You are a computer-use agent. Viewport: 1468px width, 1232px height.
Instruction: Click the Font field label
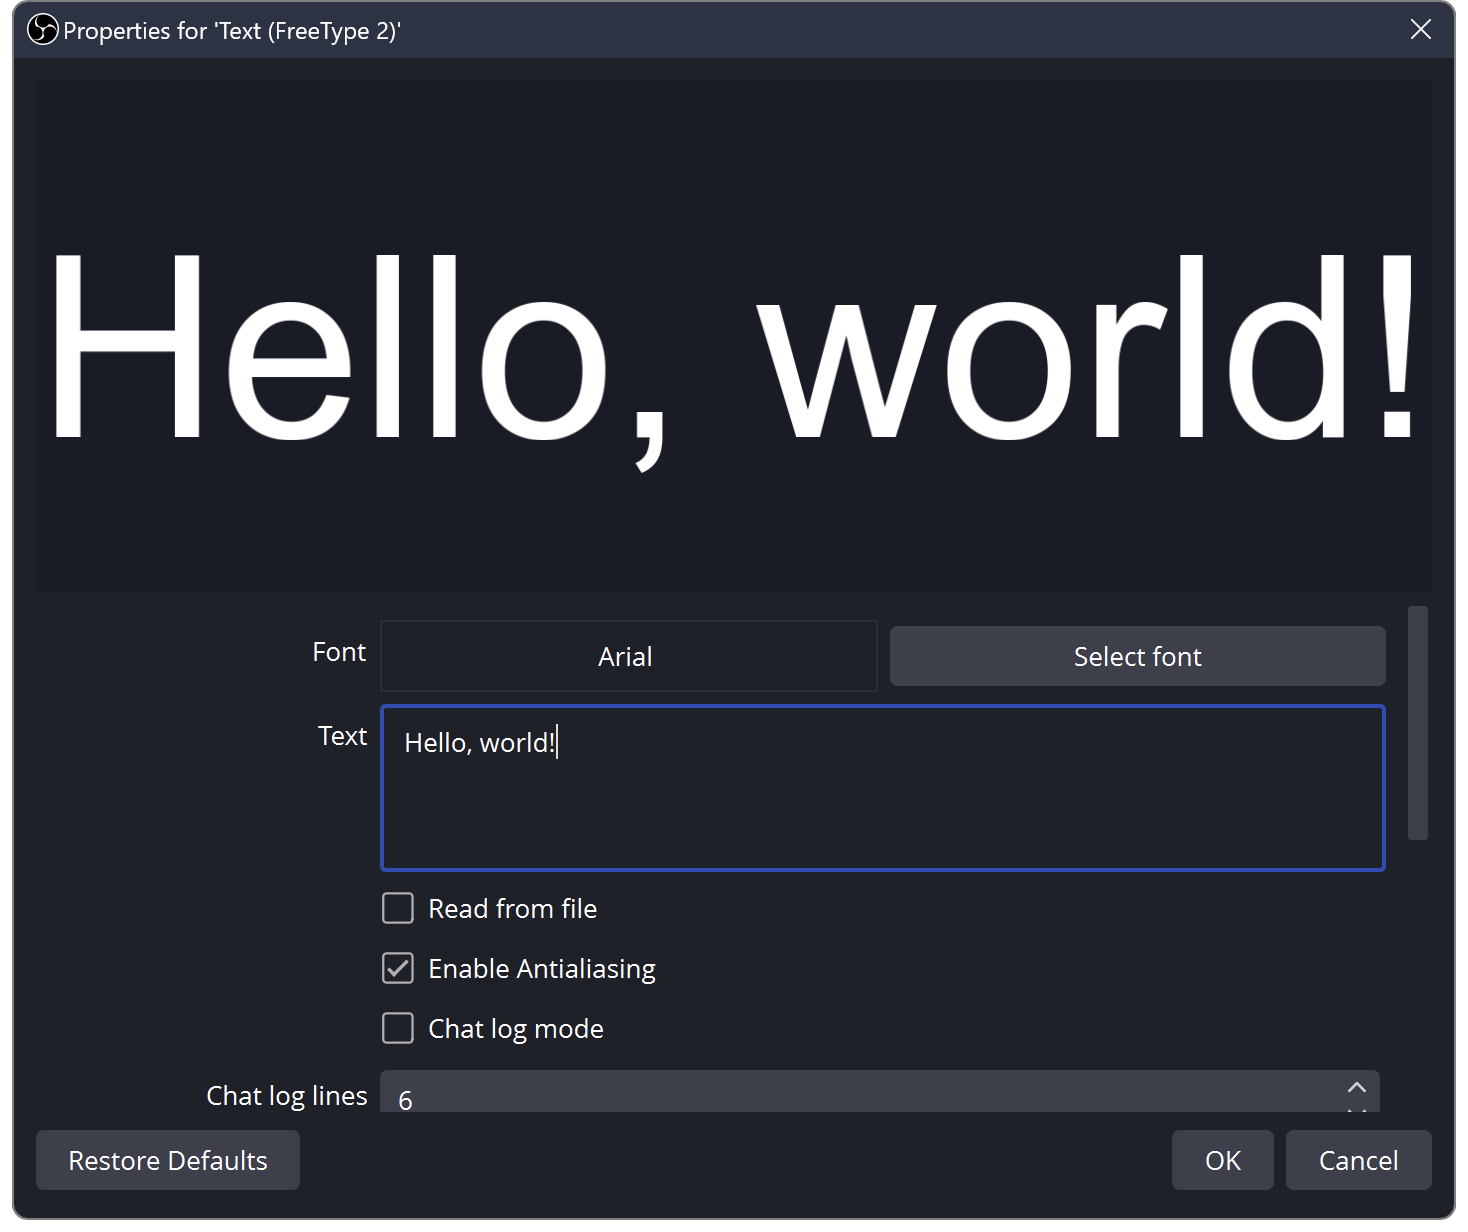(x=339, y=652)
